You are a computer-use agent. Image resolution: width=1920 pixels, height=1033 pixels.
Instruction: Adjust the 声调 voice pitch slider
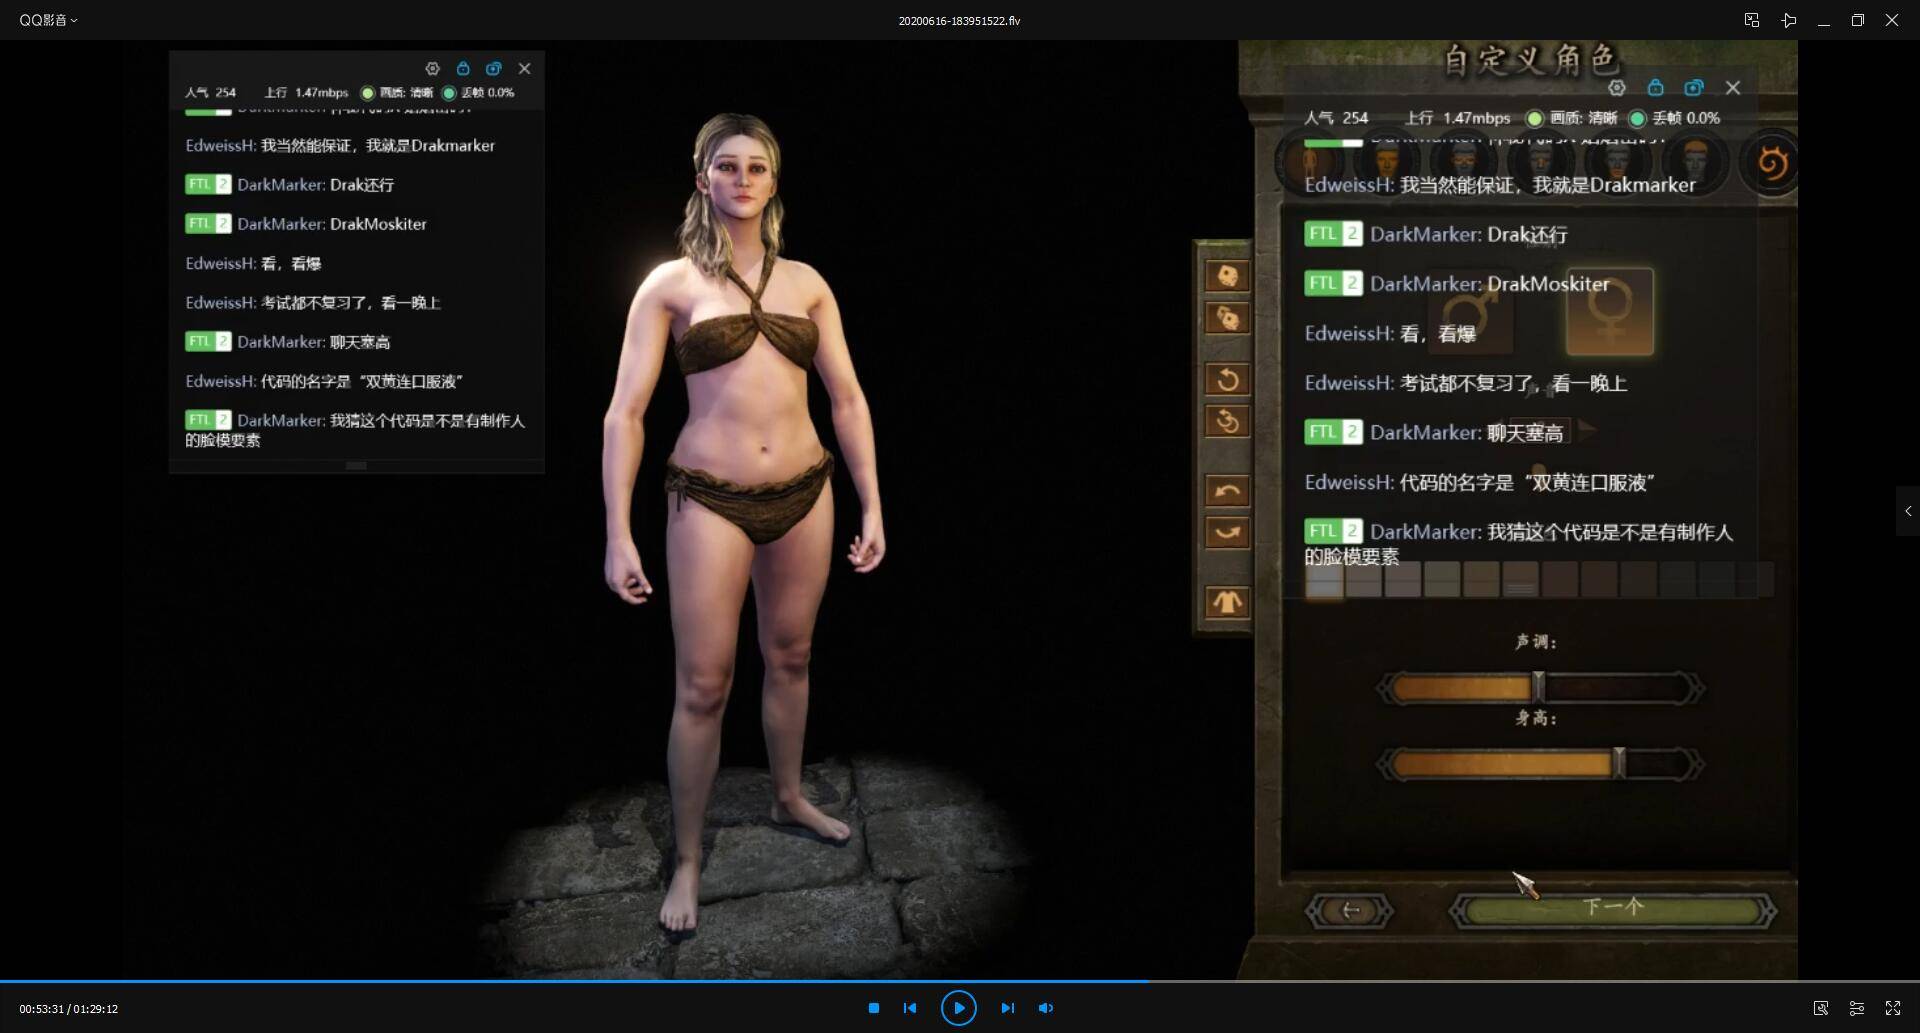pos(1539,688)
